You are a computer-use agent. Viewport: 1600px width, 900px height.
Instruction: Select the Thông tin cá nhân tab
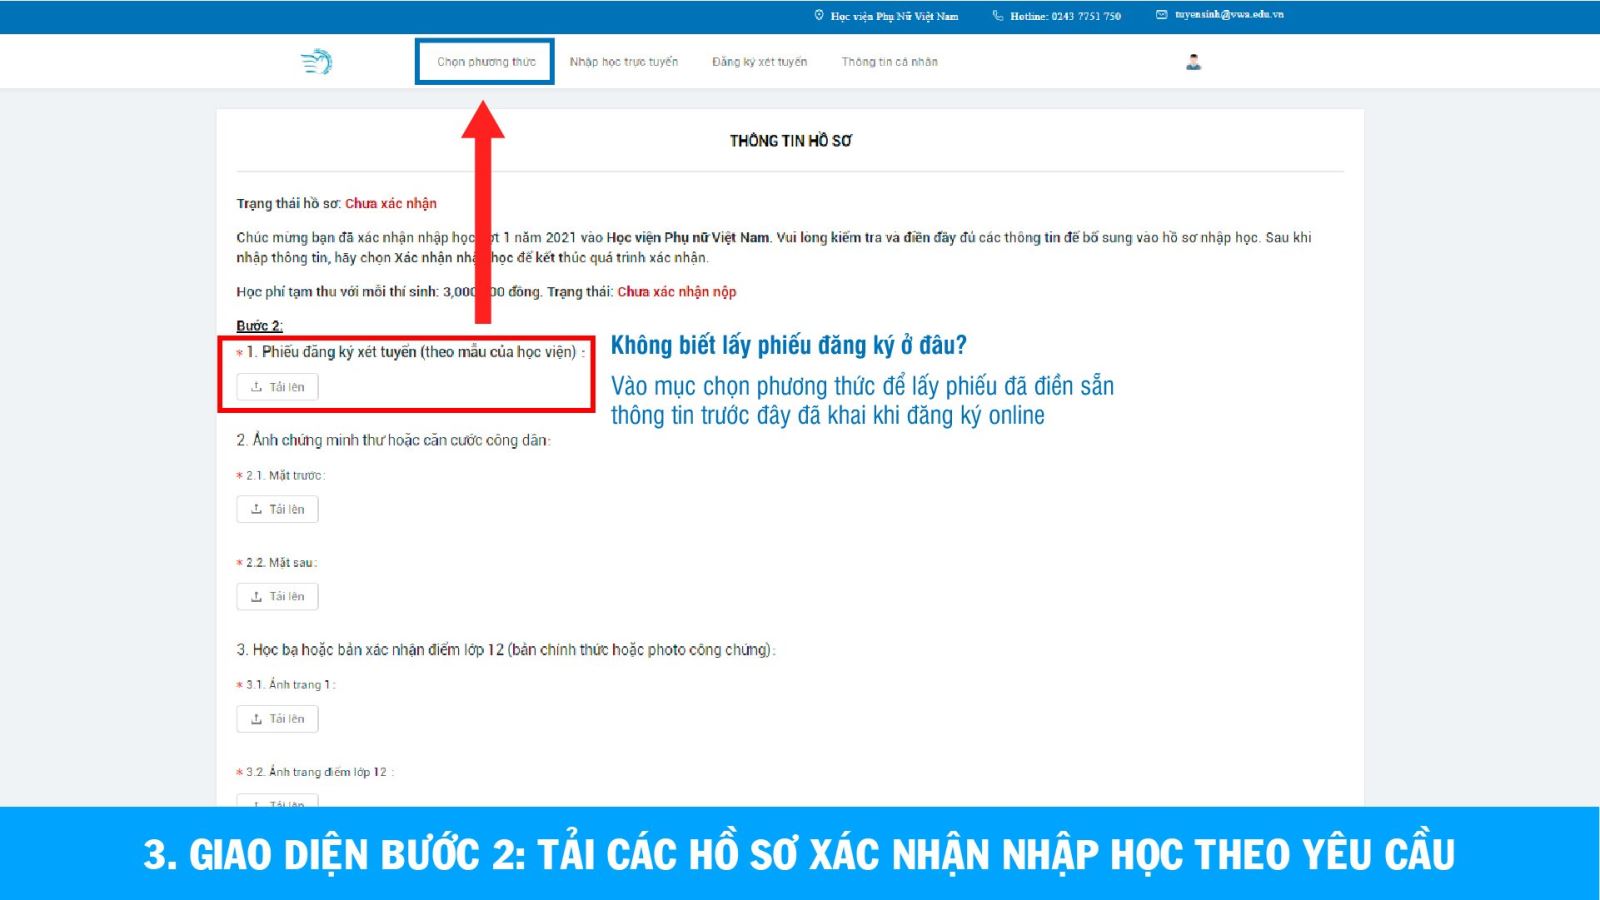(889, 62)
